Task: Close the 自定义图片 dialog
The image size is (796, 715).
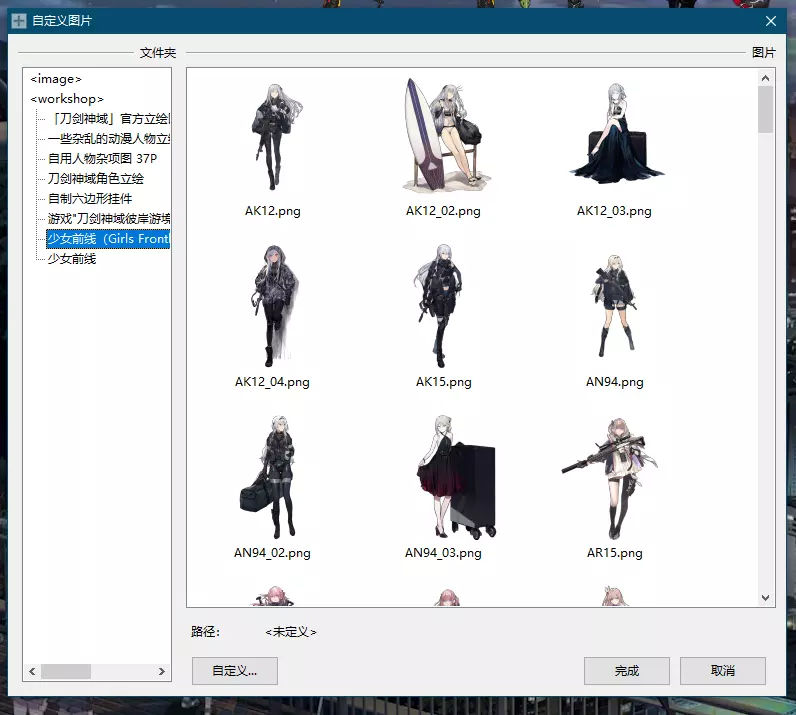Action: click(x=771, y=21)
